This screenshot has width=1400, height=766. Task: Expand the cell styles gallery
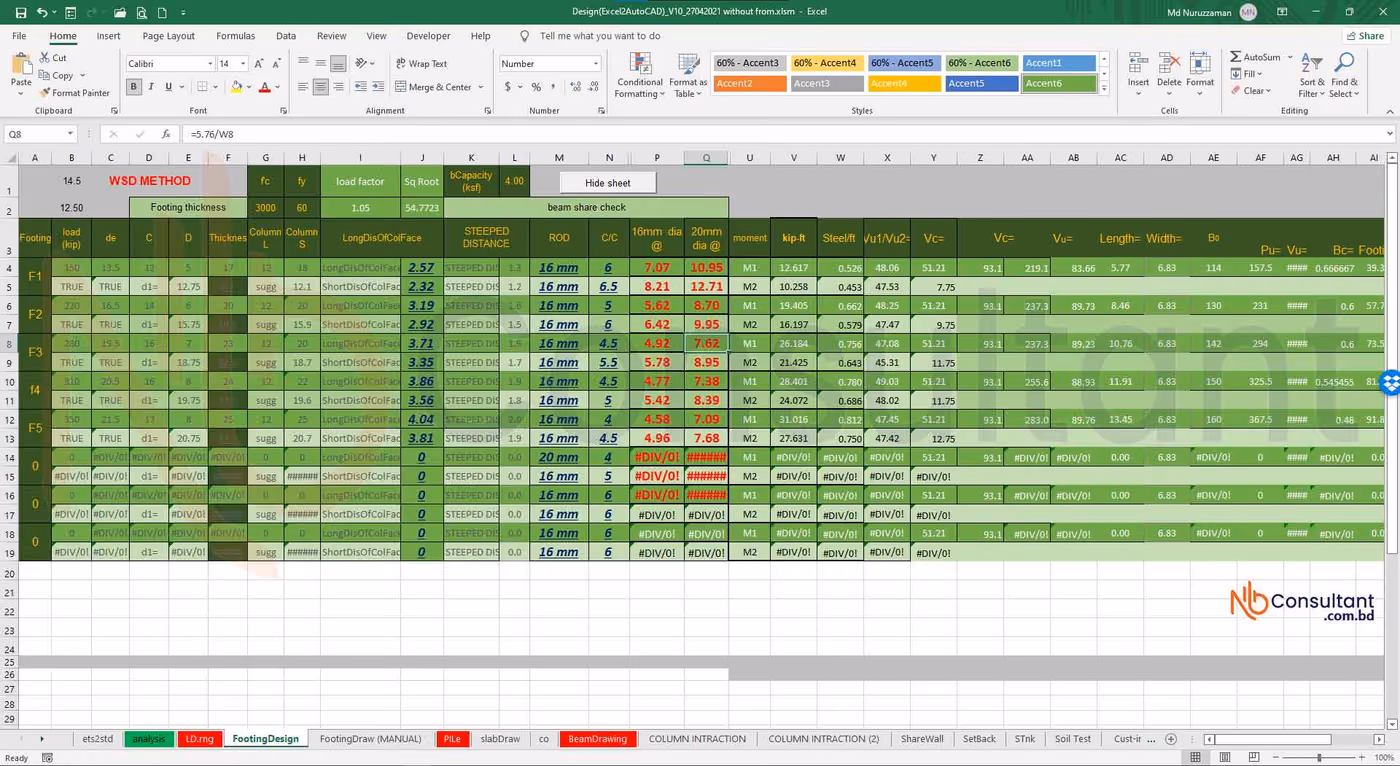point(1104,89)
